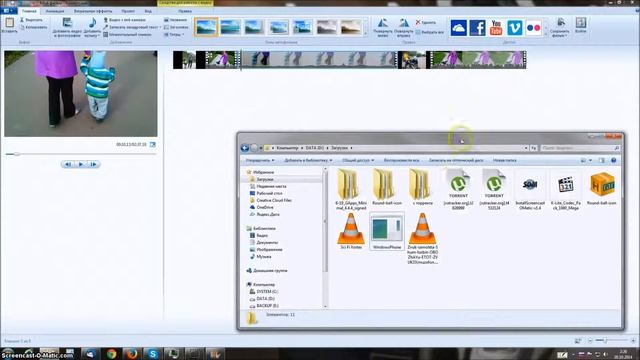Viewport: 640px width, 360px height.
Task: Remove the selected clip with red X
Action: [x=426, y=22]
